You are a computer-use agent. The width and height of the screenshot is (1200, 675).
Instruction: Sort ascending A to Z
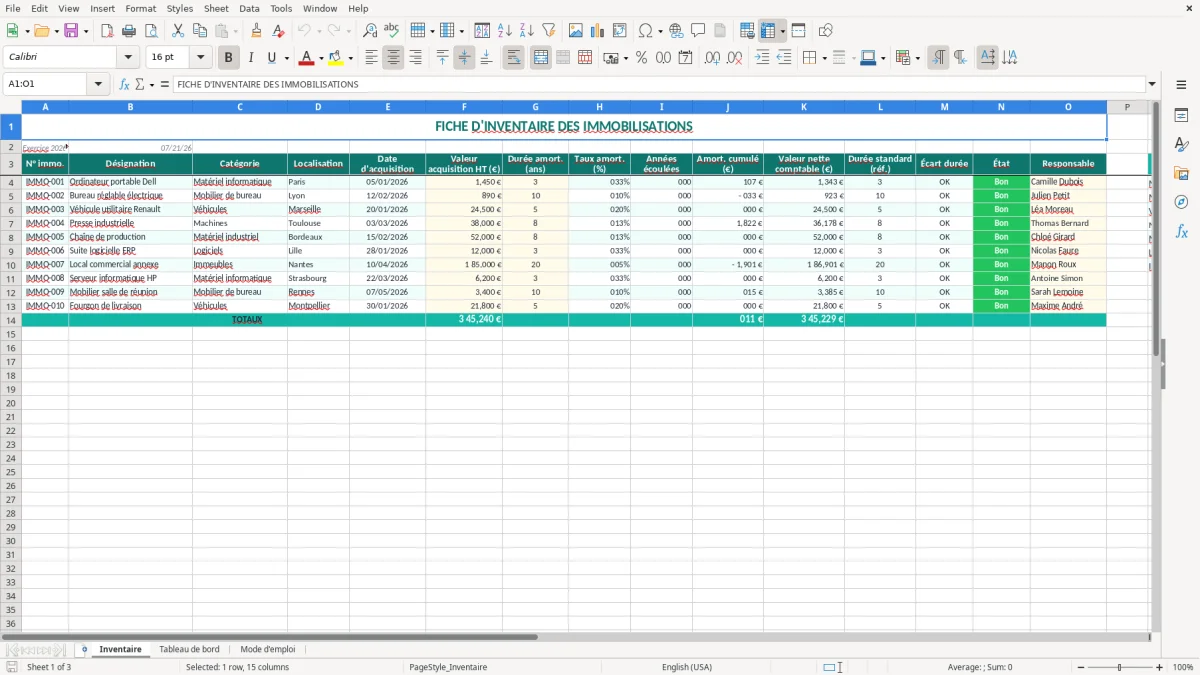coord(504,31)
